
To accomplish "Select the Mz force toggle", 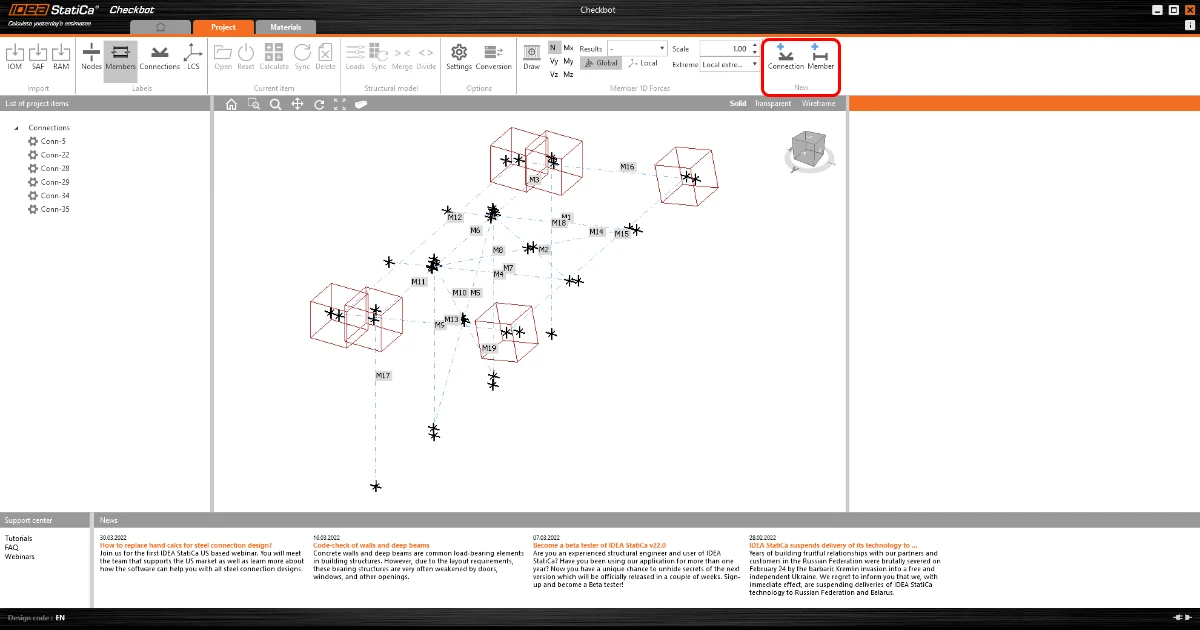I will 568,74.
